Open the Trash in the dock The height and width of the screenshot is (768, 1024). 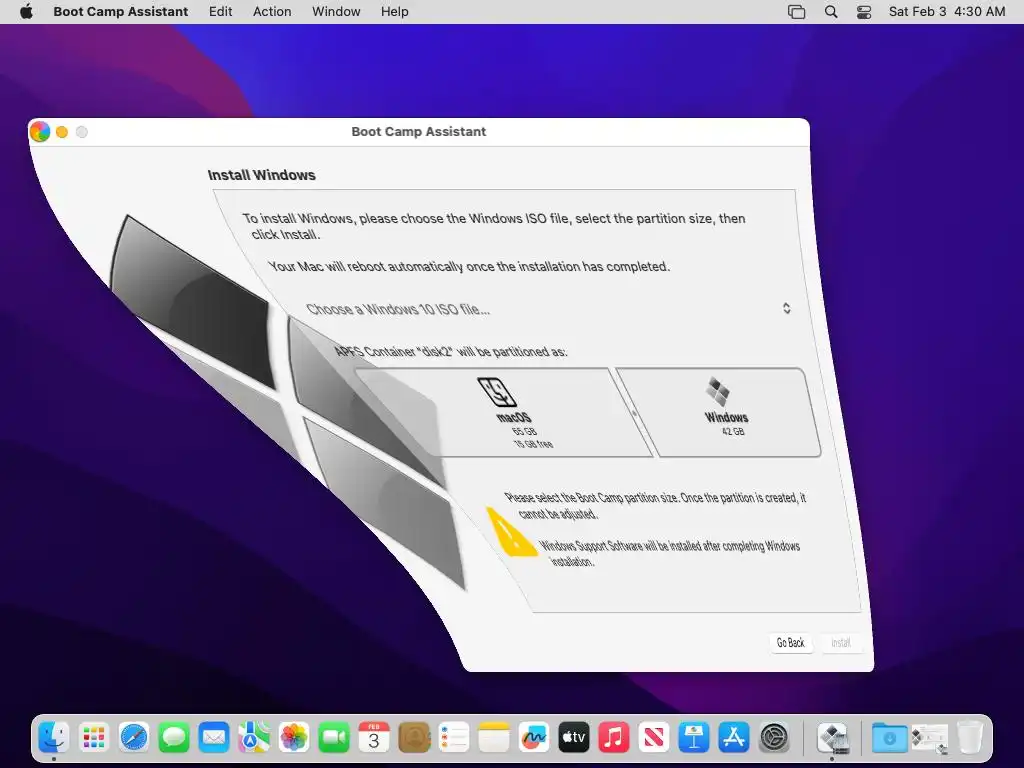970,738
